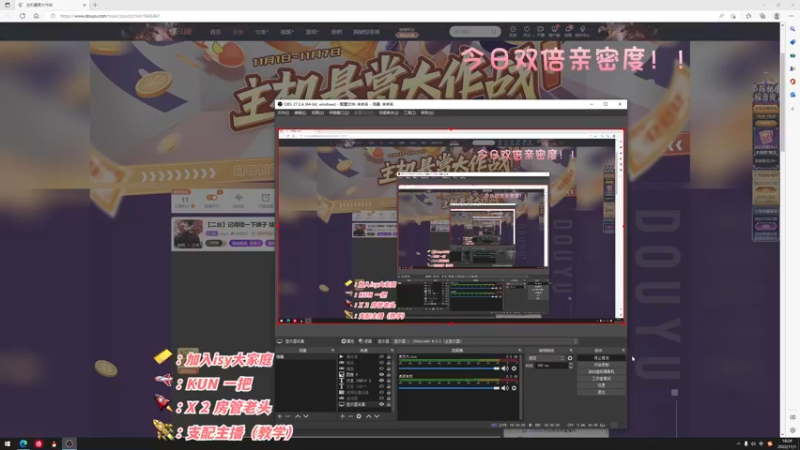800x450 pixels.
Task: Toggle visibility of 视频采集设备 source
Action: pos(381,392)
